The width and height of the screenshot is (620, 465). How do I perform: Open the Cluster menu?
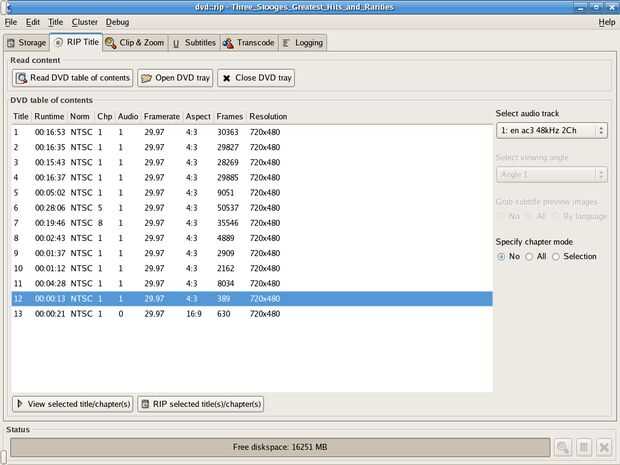tap(85, 22)
